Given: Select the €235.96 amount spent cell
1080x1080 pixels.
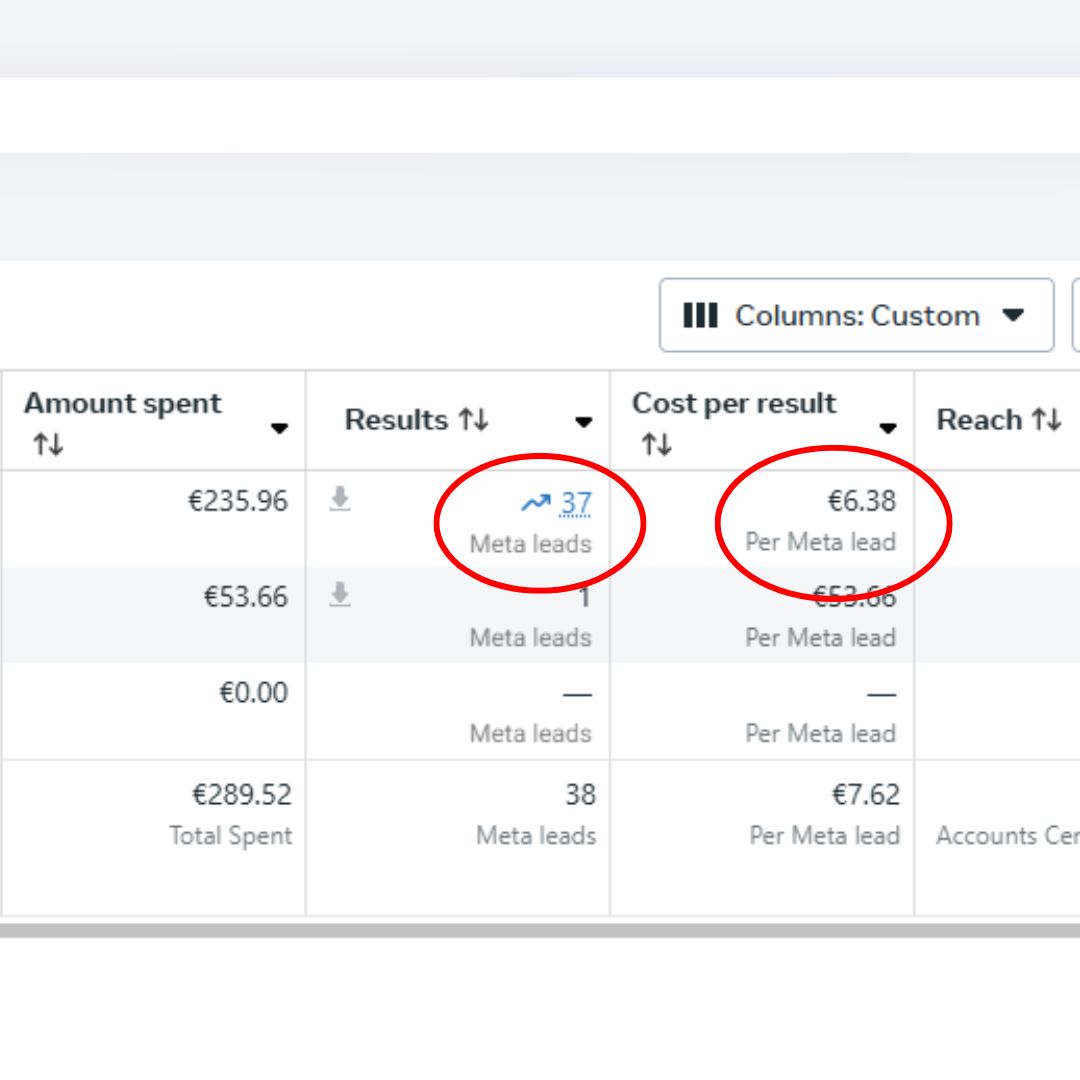Looking at the screenshot, I should pos(238,501).
